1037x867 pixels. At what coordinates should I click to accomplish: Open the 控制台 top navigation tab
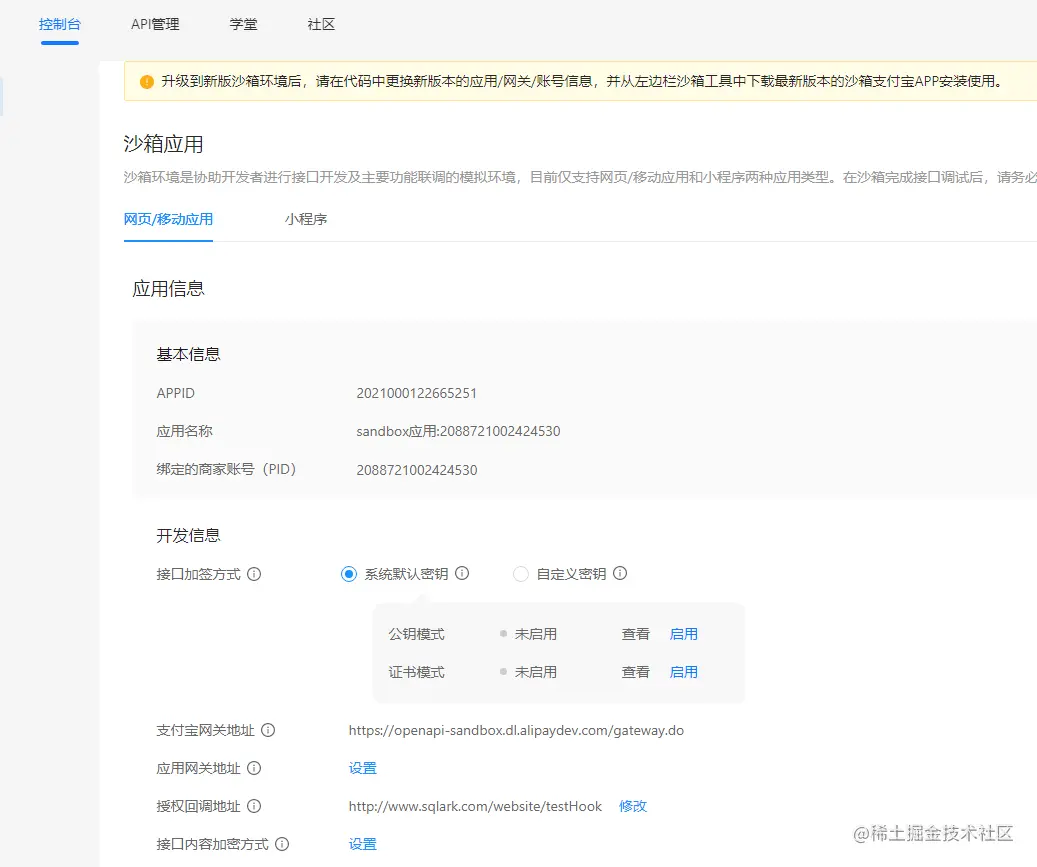(60, 24)
